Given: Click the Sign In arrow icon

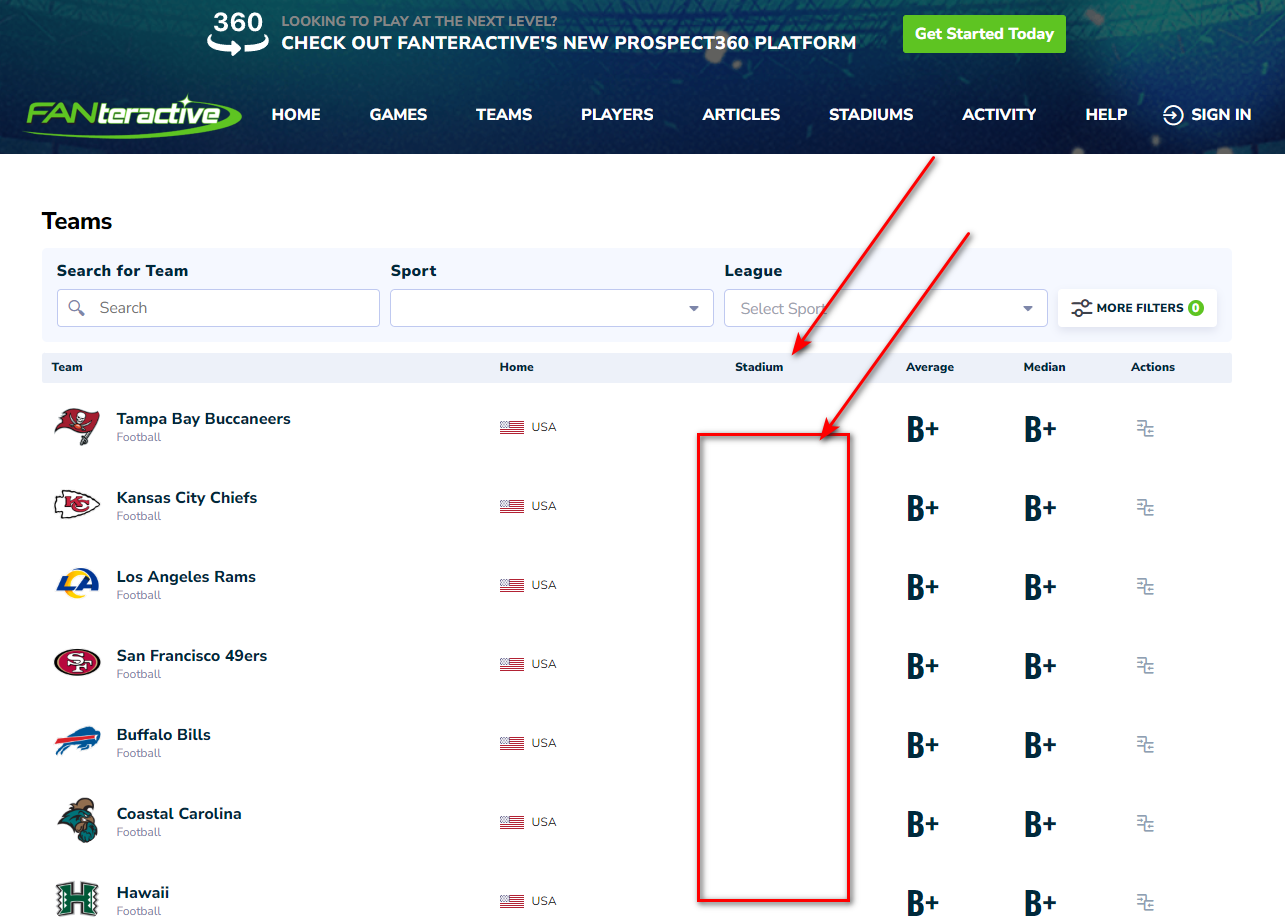Looking at the screenshot, I should pos(1173,115).
